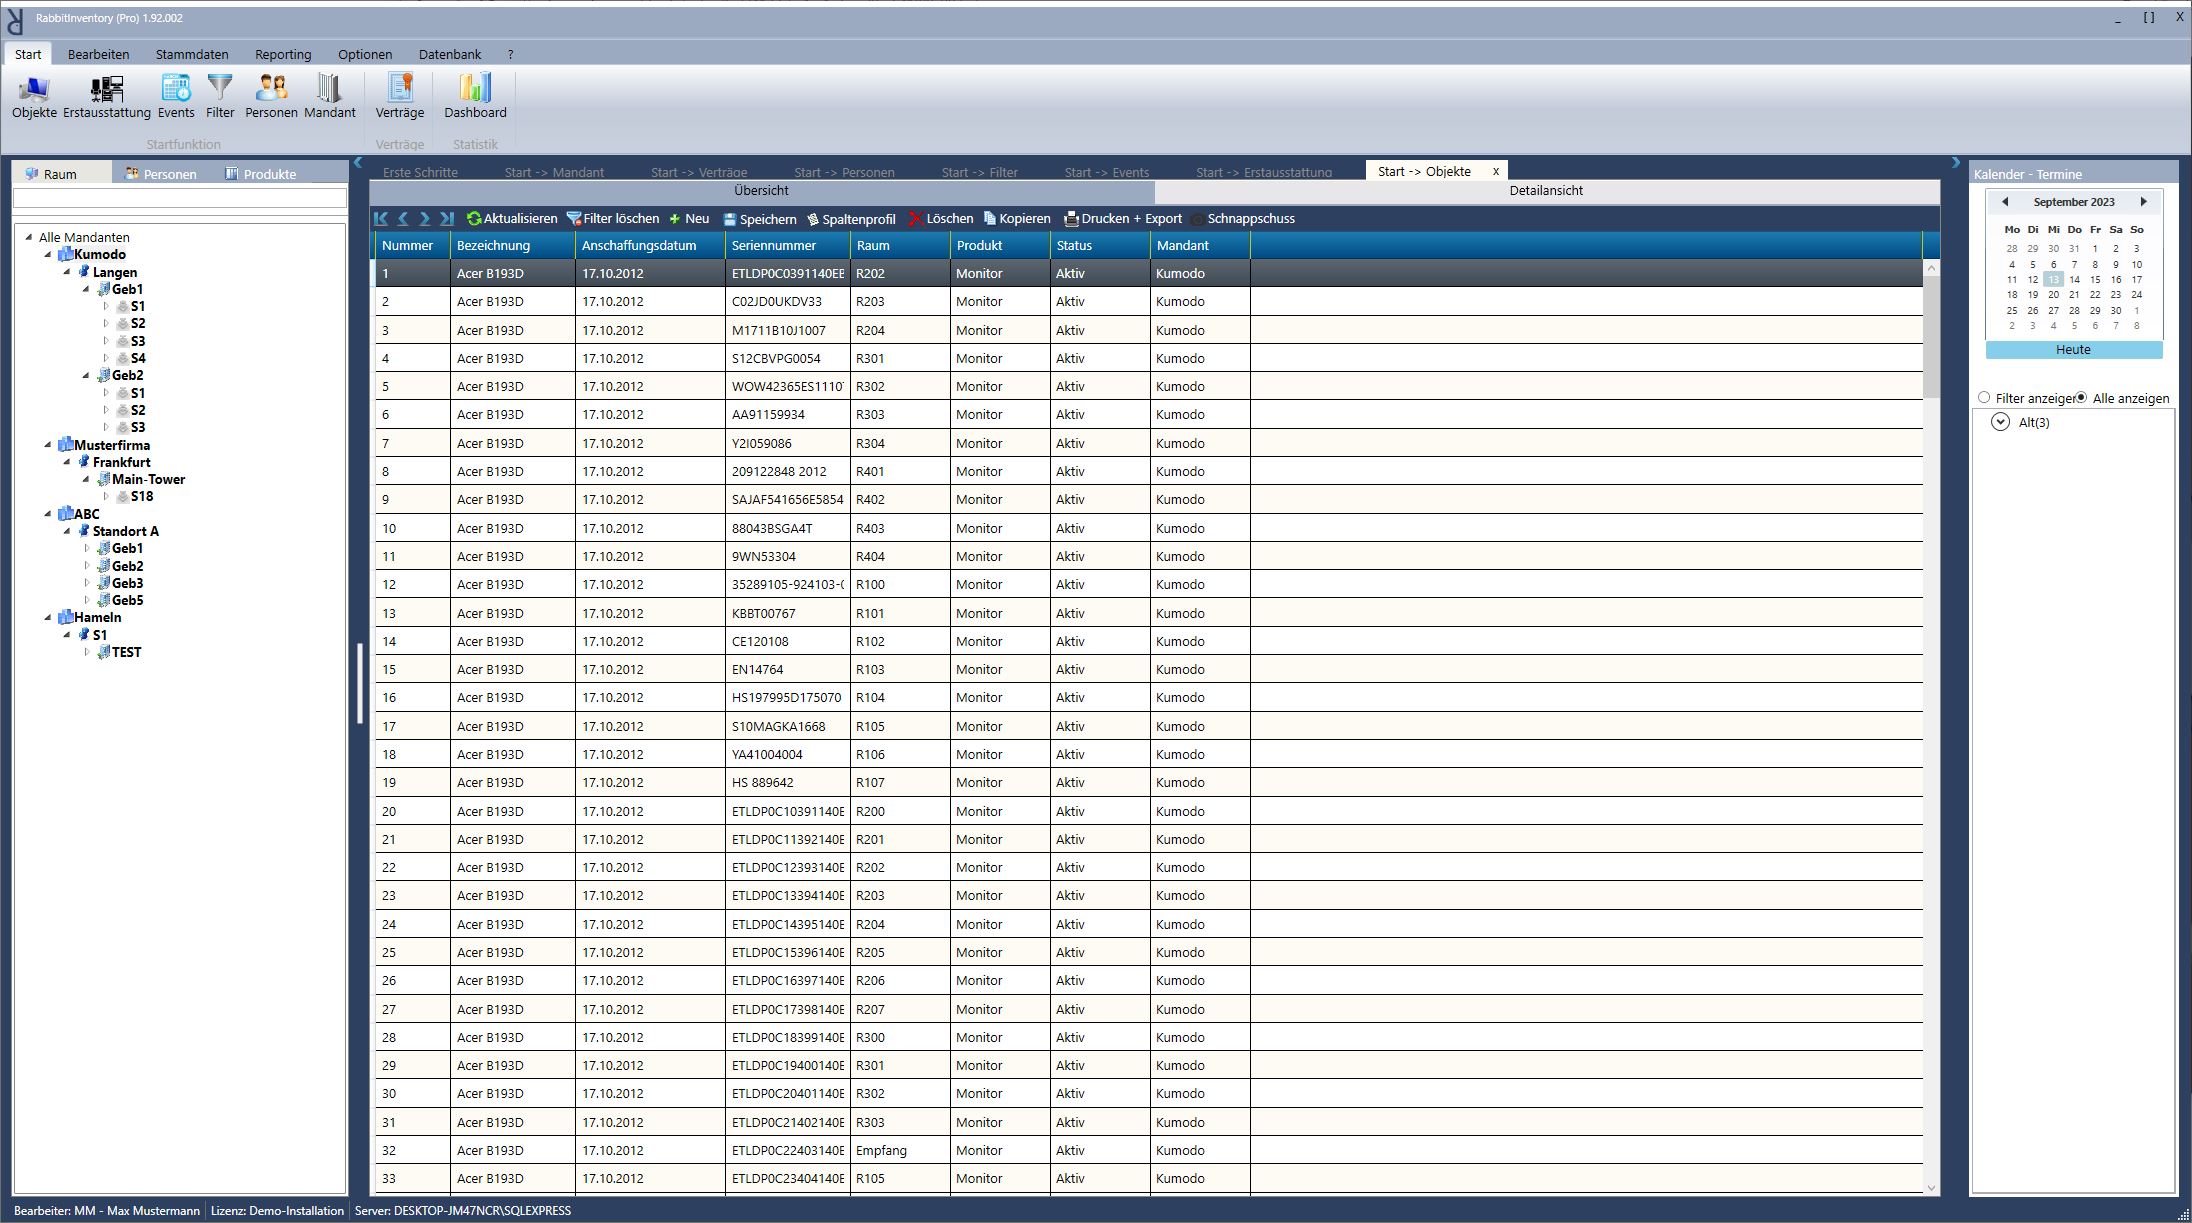Expand the Alt(3) calendar group
The image size is (2192, 1223).
(x=2000, y=423)
